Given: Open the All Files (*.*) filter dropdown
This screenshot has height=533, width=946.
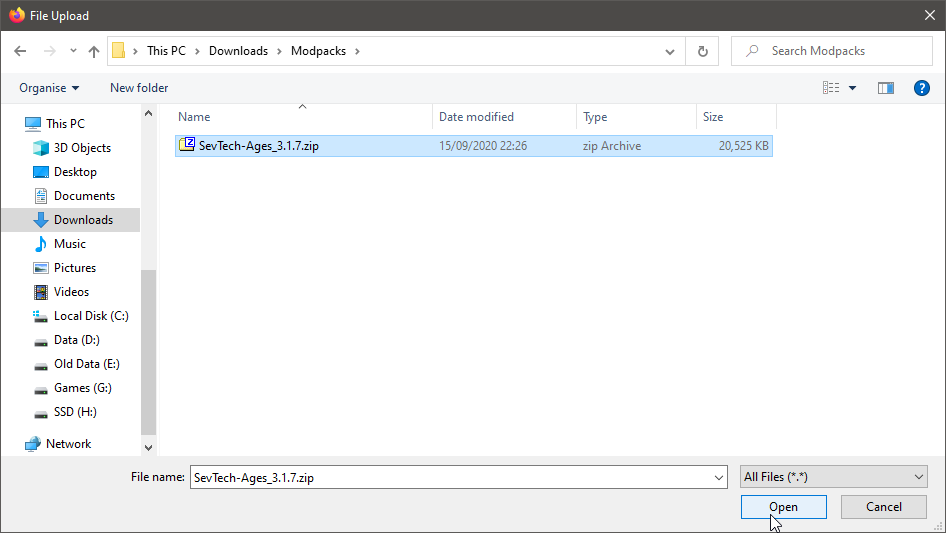Looking at the screenshot, I should click(834, 477).
